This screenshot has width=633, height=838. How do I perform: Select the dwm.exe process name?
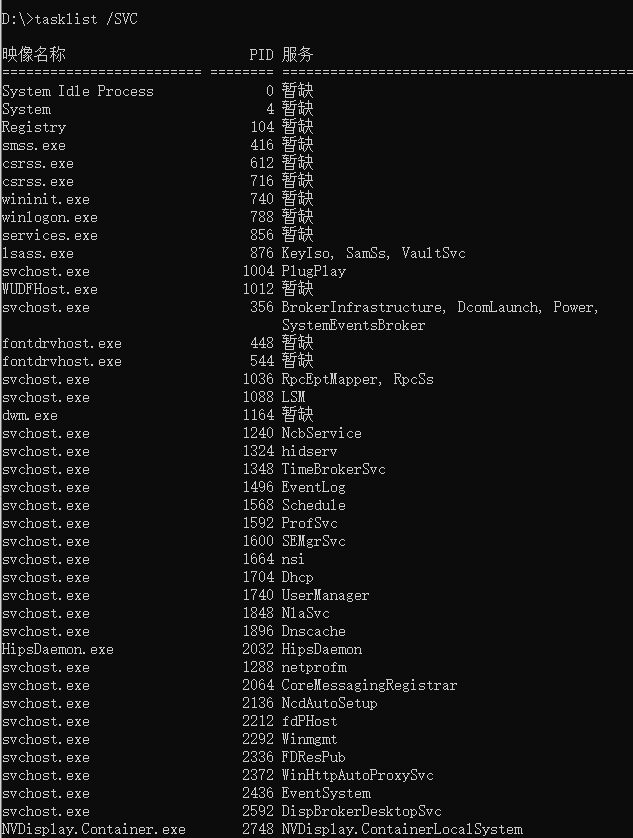pyautogui.click(x=30, y=415)
